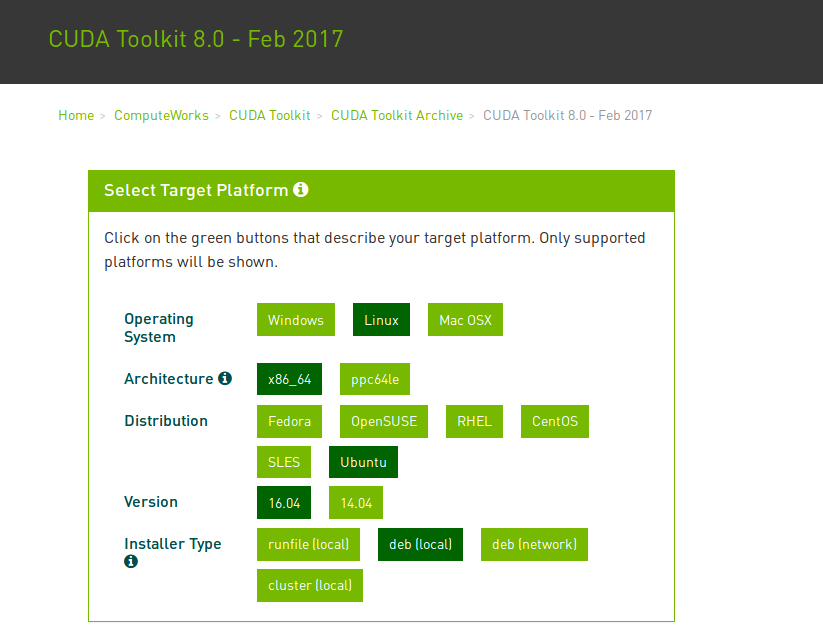Screen dimensions: 823x643
Task: Select cluster (local) installer type
Action: tap(310, 586)
